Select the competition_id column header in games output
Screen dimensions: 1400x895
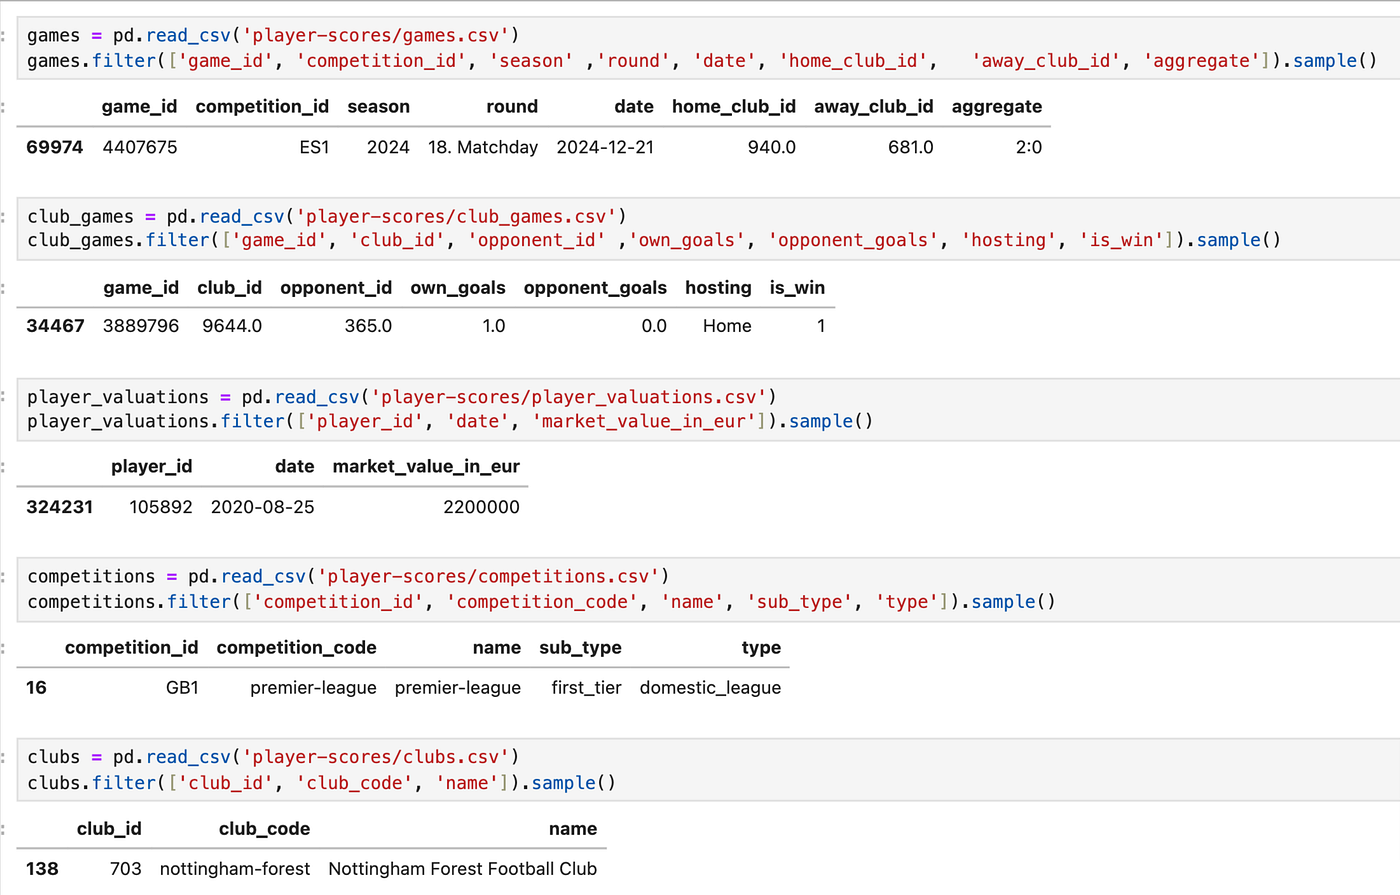[x=262, y=106]
